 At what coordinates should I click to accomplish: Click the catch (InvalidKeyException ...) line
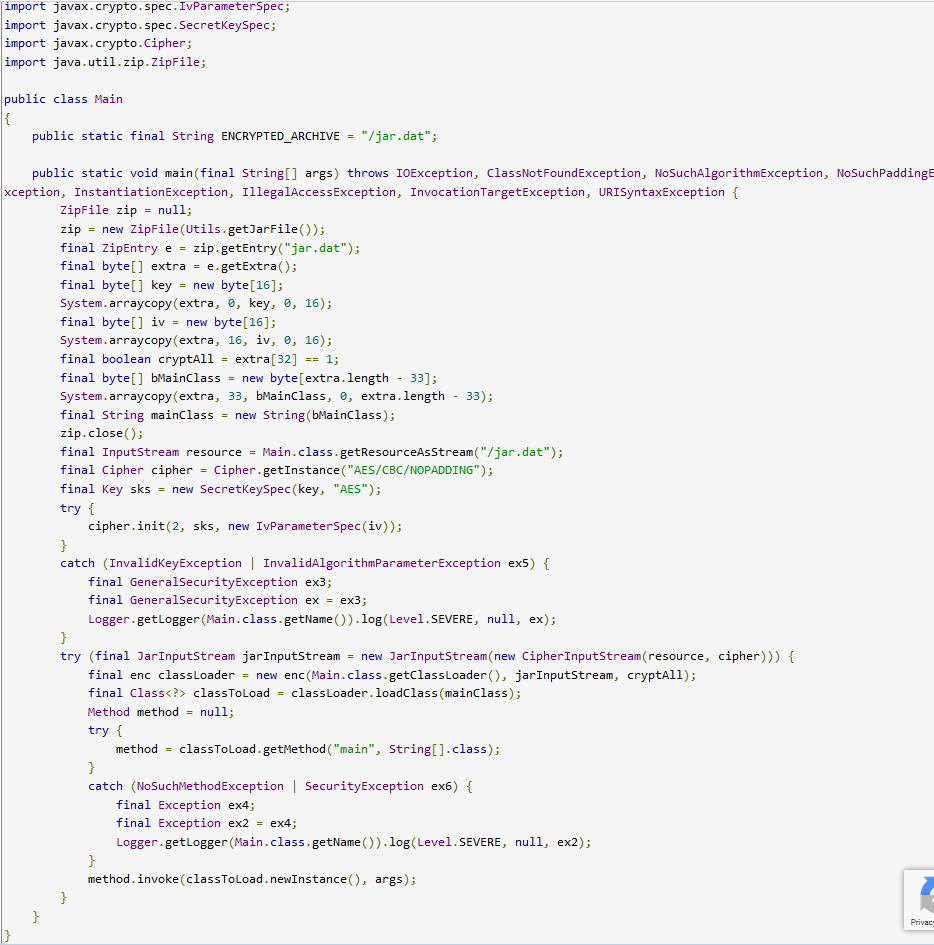304,564
